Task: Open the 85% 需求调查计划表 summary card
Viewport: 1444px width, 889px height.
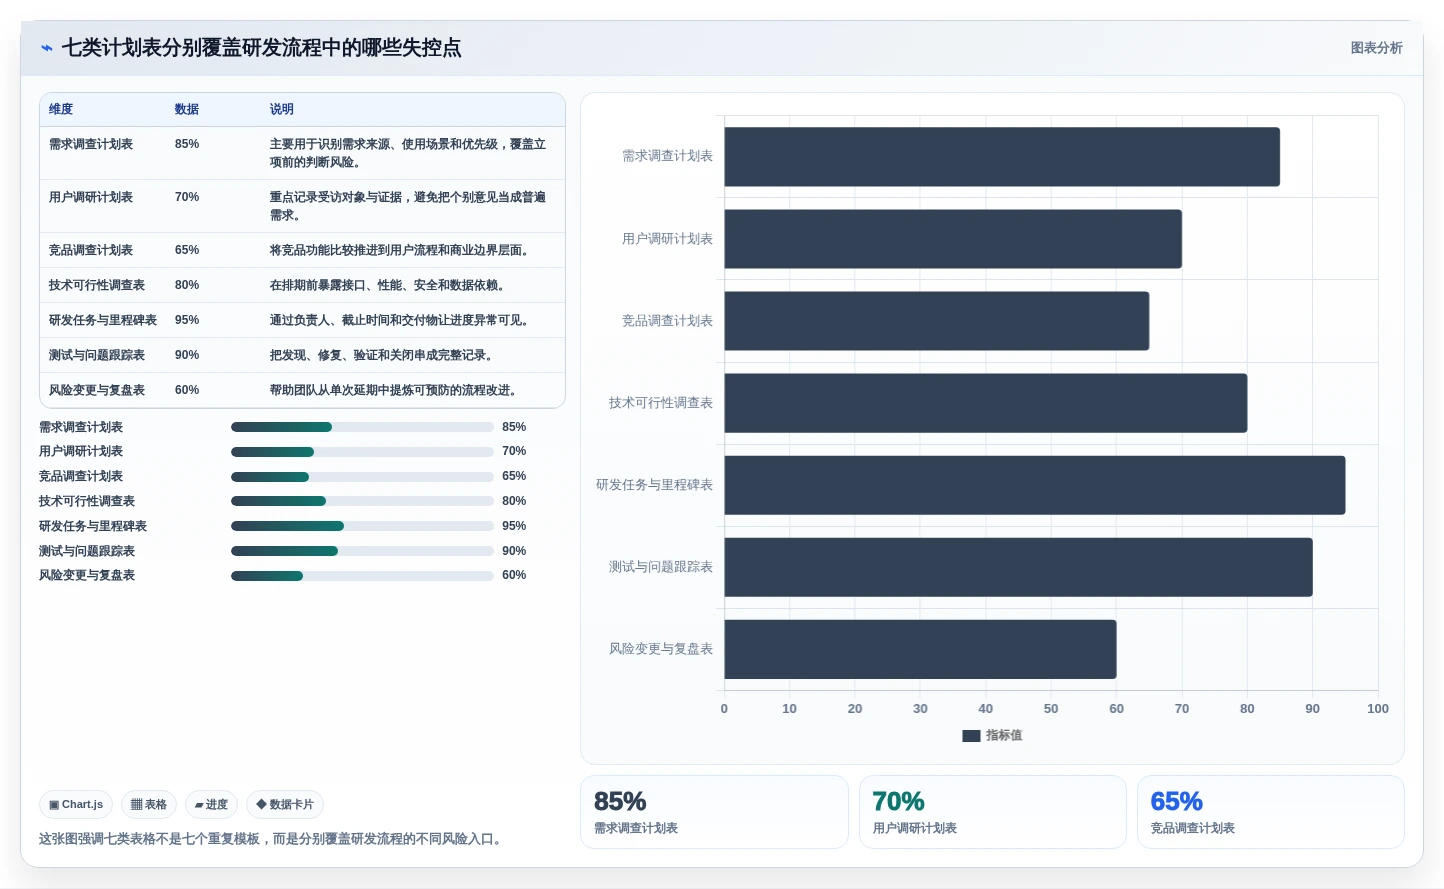Action: coord(714,812)
